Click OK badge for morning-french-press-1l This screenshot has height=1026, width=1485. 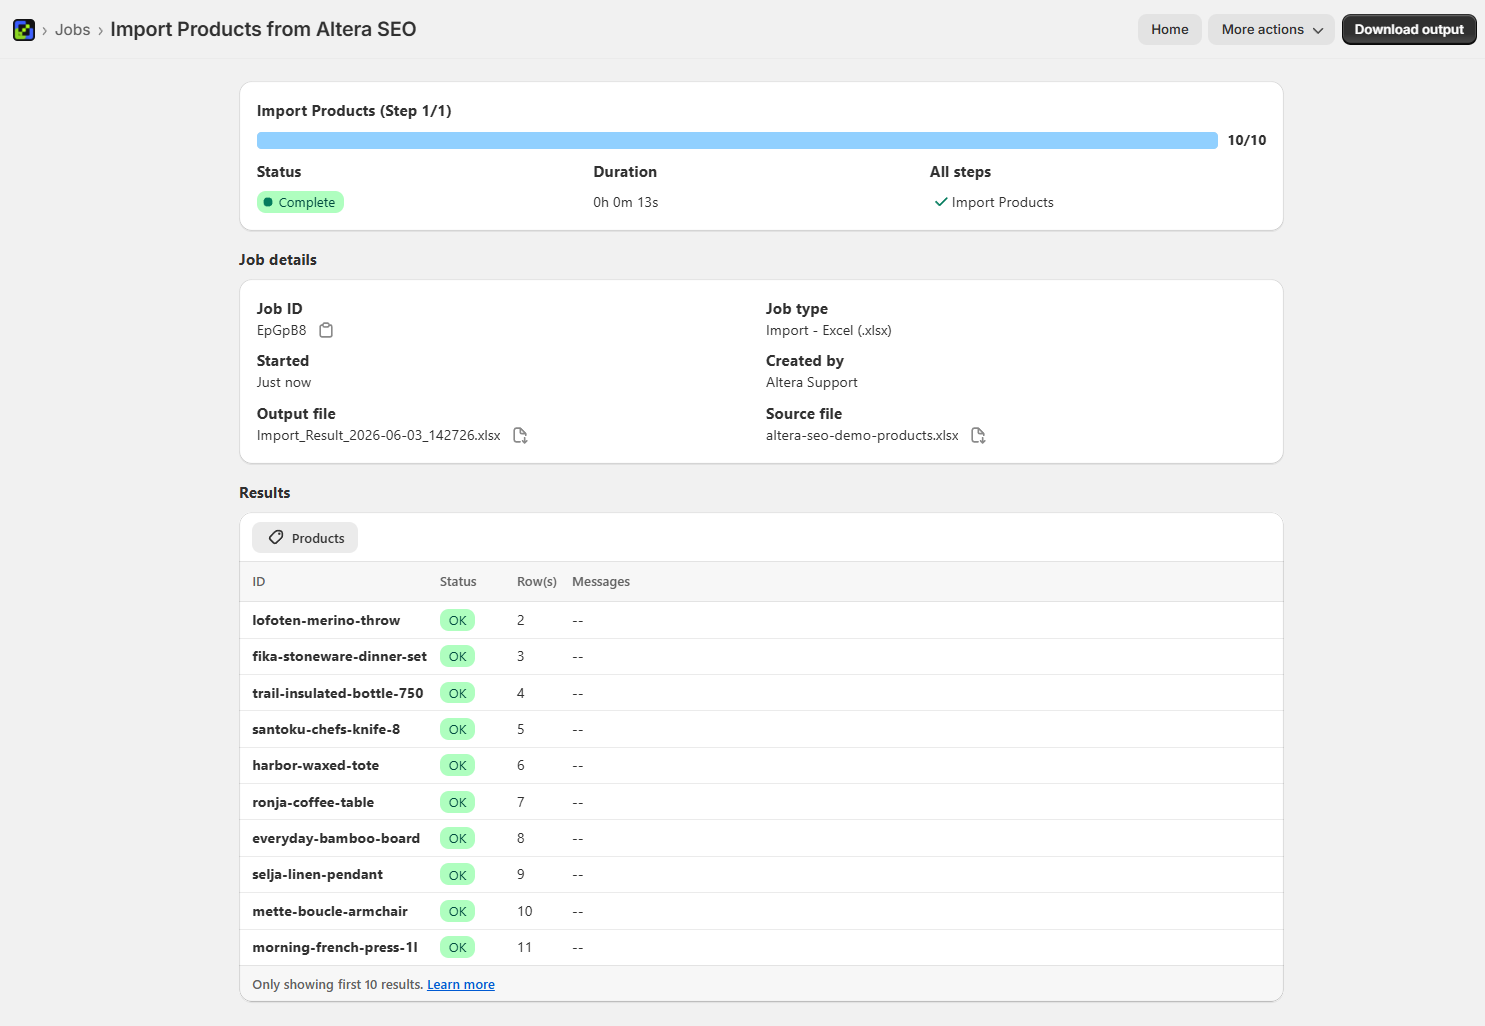point(458,947)
